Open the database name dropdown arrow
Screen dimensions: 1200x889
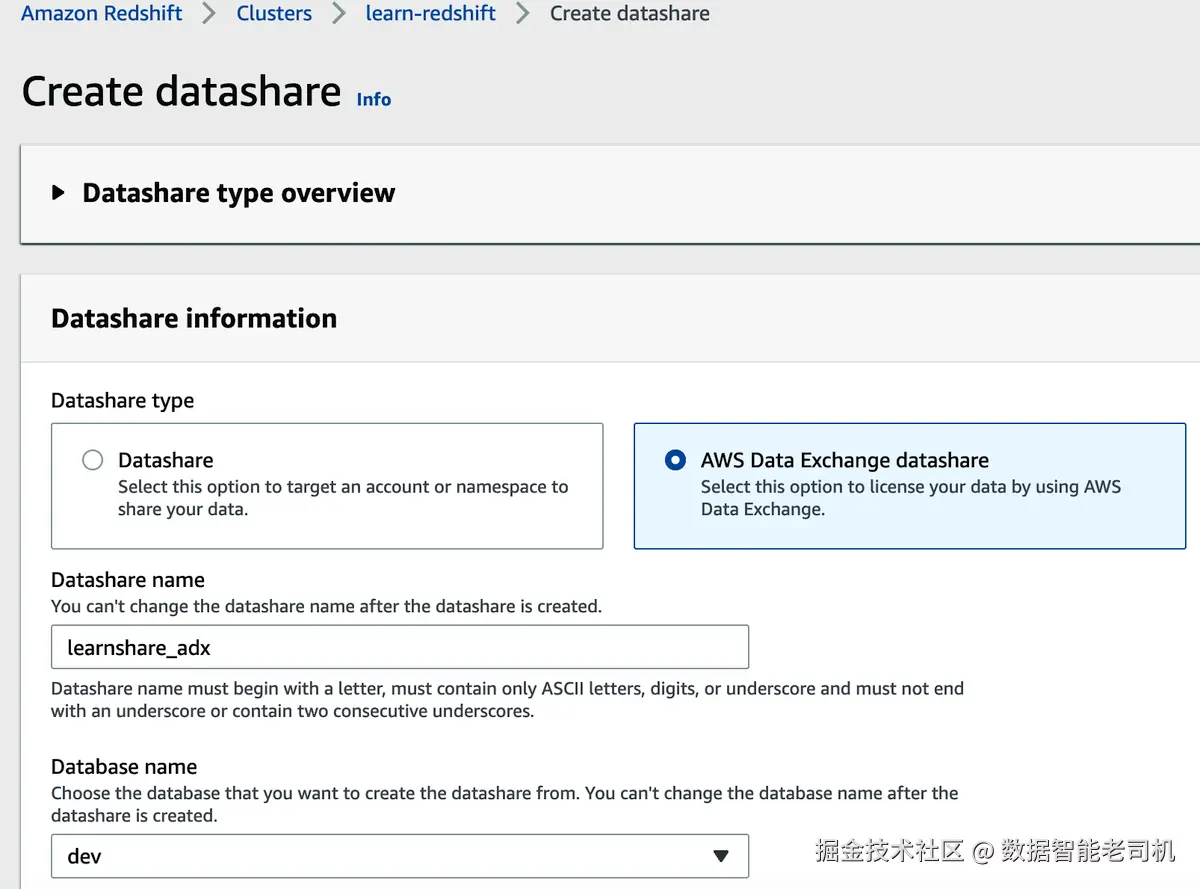(721, 856)
